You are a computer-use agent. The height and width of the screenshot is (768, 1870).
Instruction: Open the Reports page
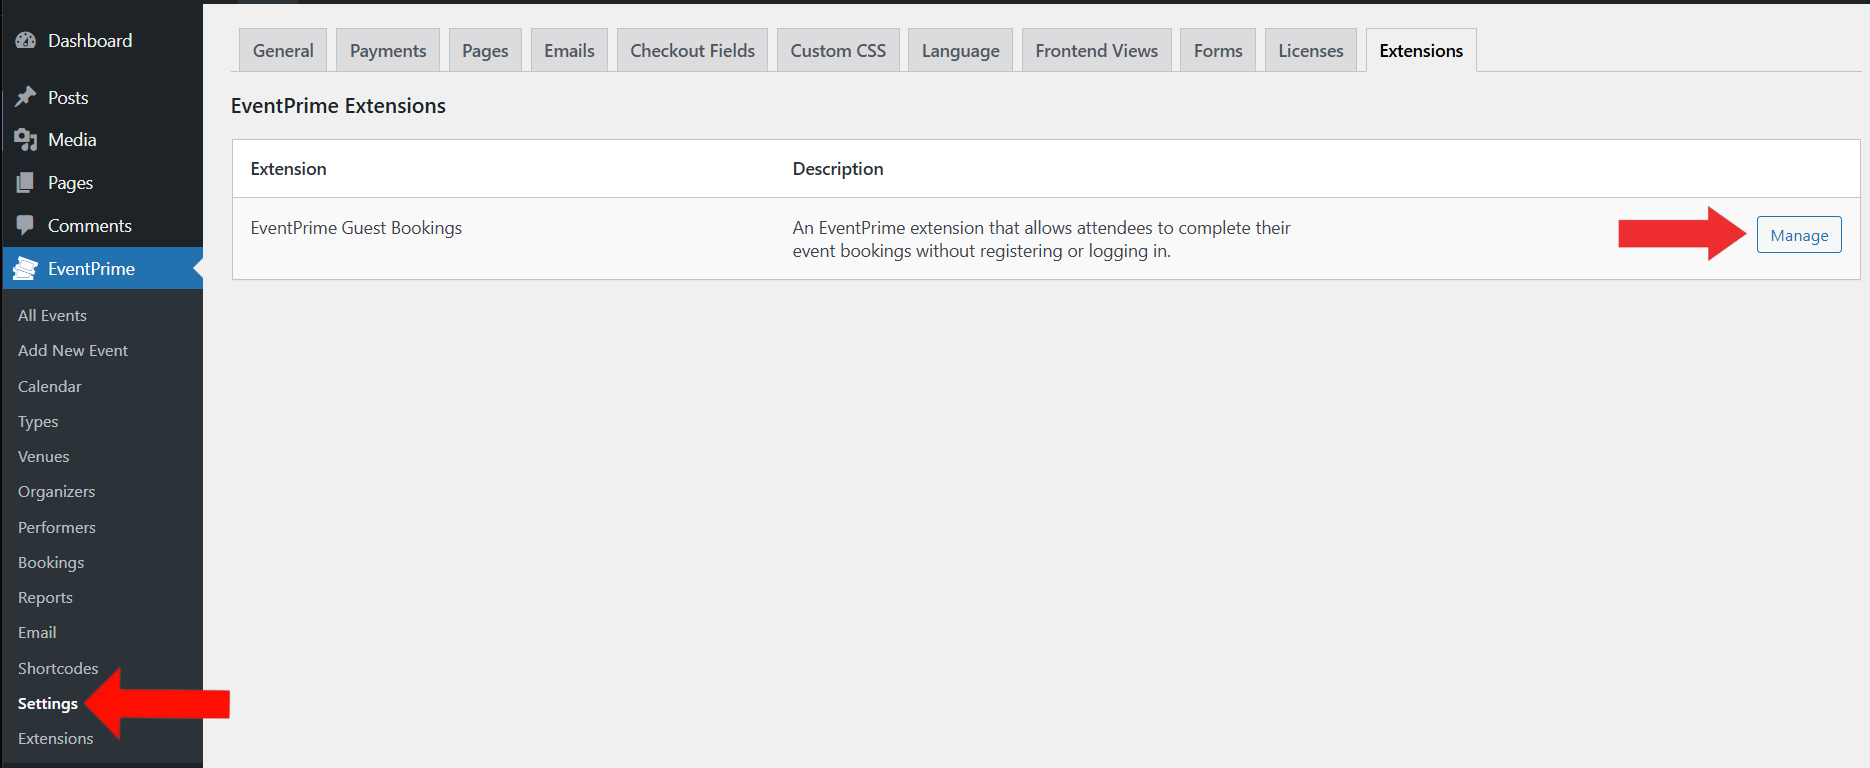(x=45, y=598)
